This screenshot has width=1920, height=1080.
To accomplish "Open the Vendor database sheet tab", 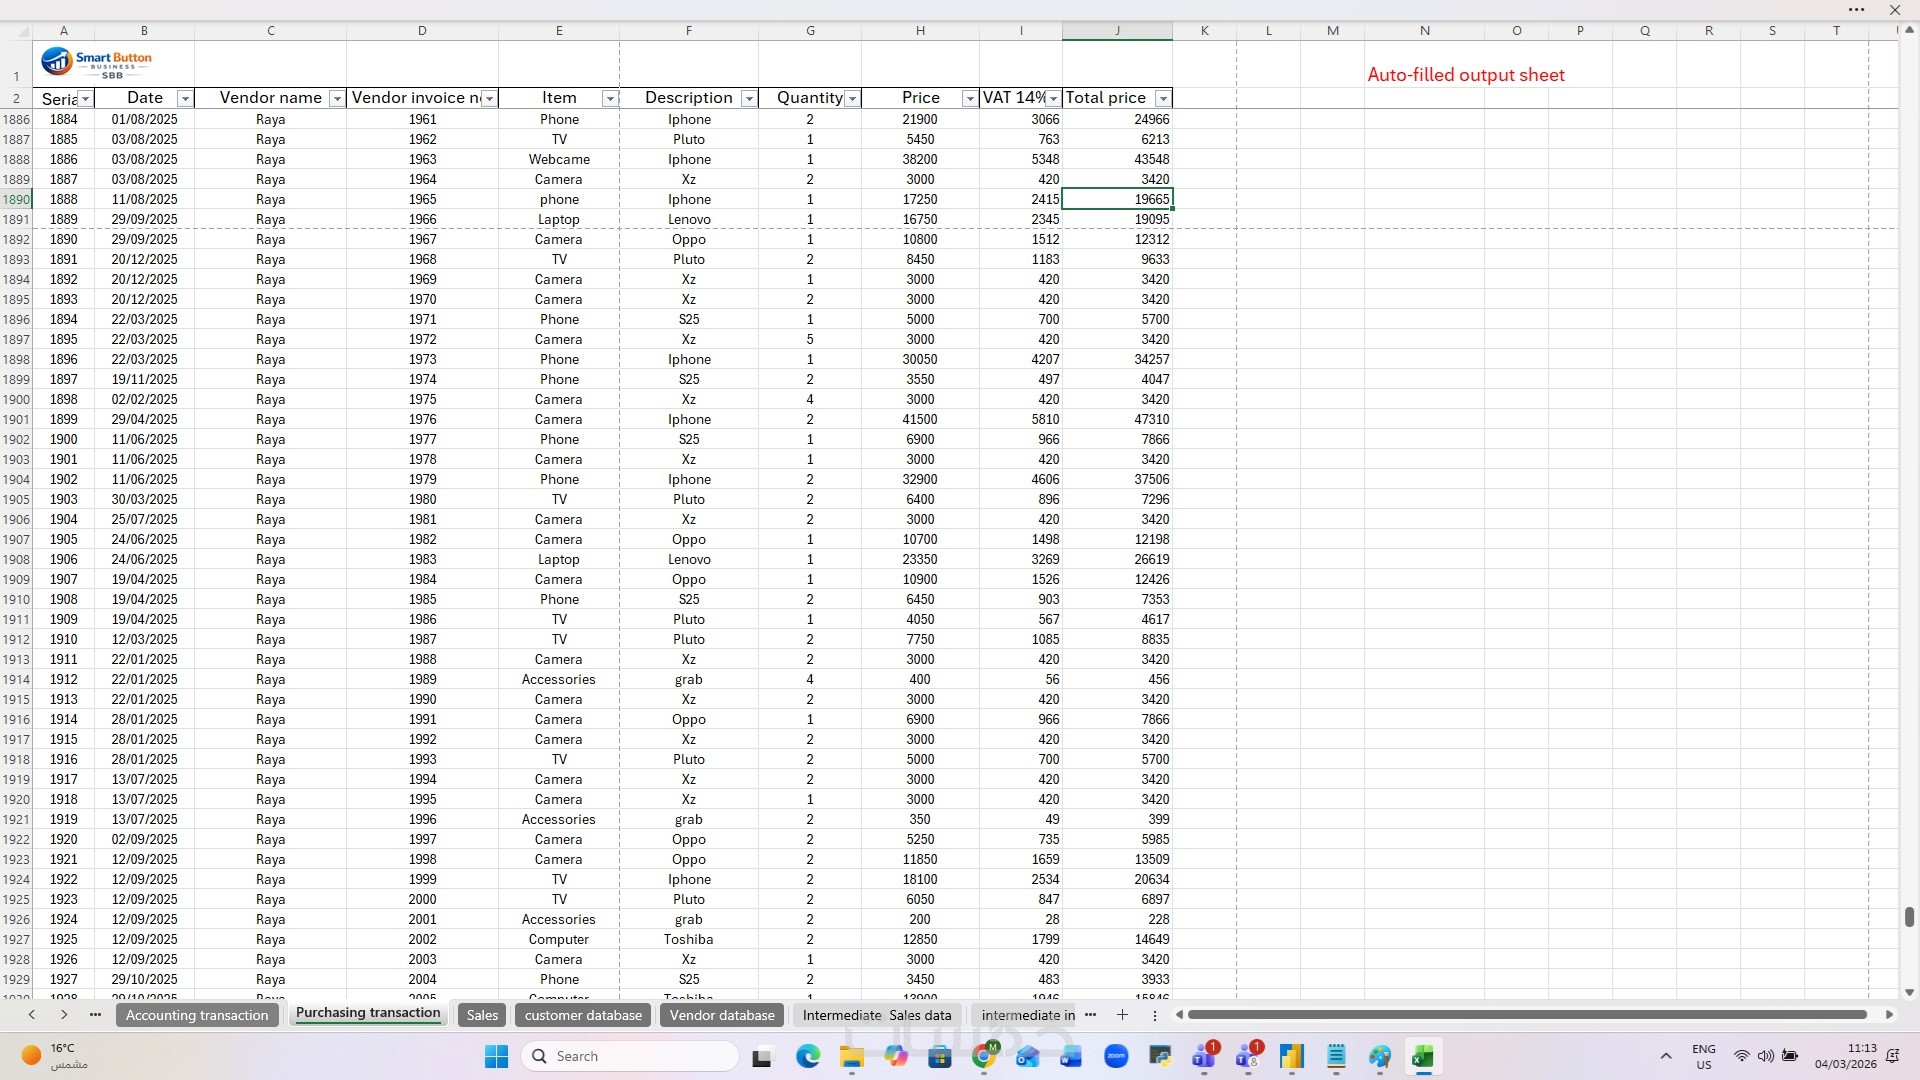I will [722, 1015].
